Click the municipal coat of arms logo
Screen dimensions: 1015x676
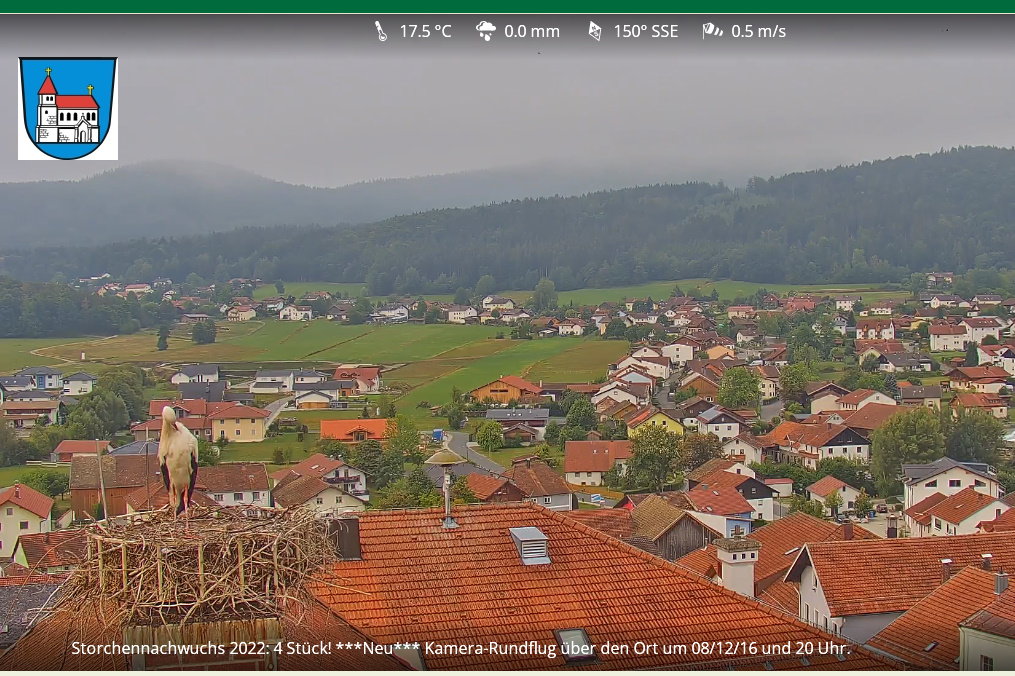(x=68, y=108)
